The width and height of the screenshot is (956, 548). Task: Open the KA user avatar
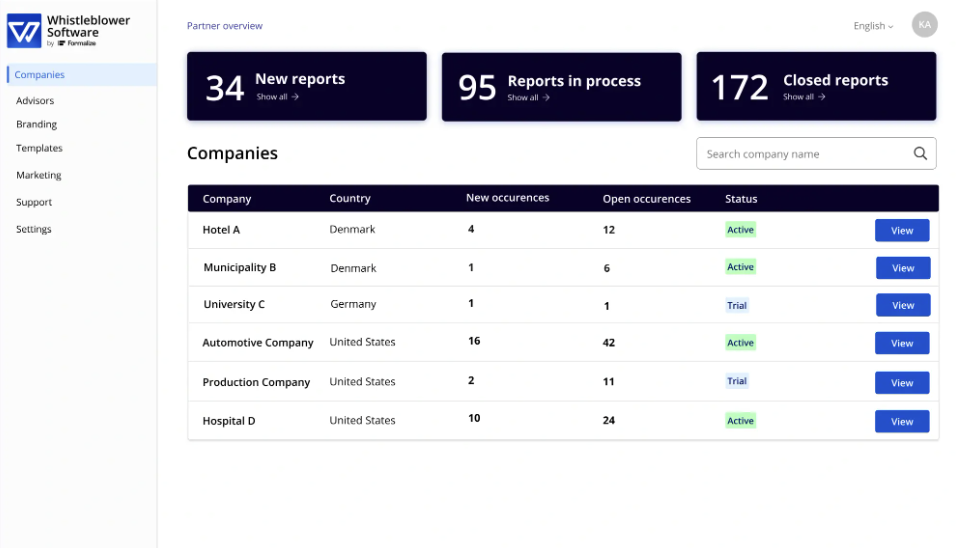(924, 25)
